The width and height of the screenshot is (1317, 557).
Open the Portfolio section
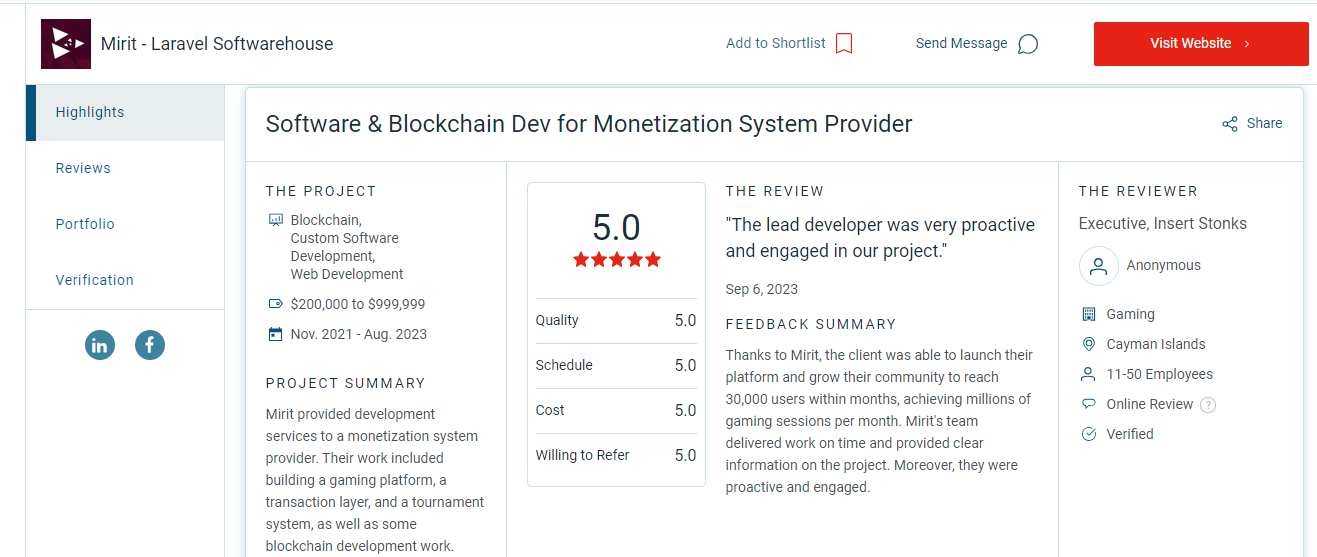coord(85,224)
